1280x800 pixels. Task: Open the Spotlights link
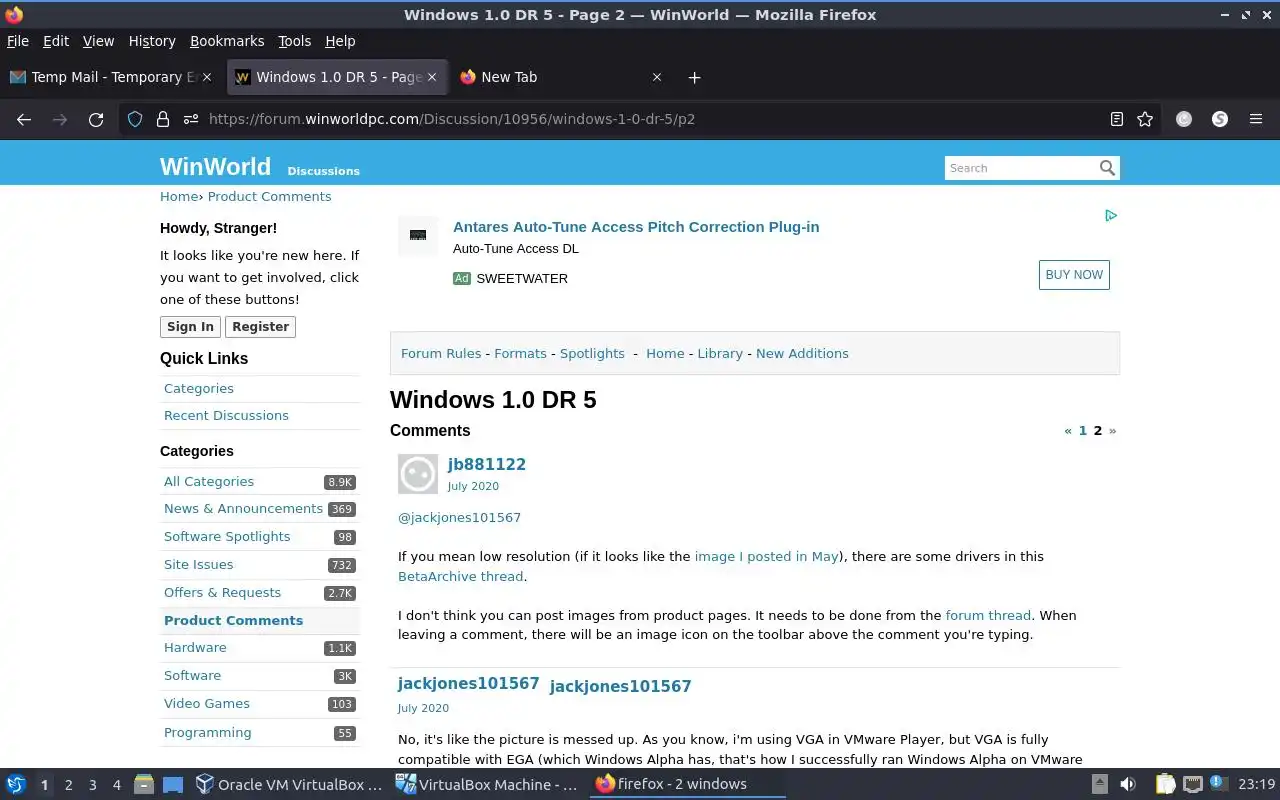[592, 353]
